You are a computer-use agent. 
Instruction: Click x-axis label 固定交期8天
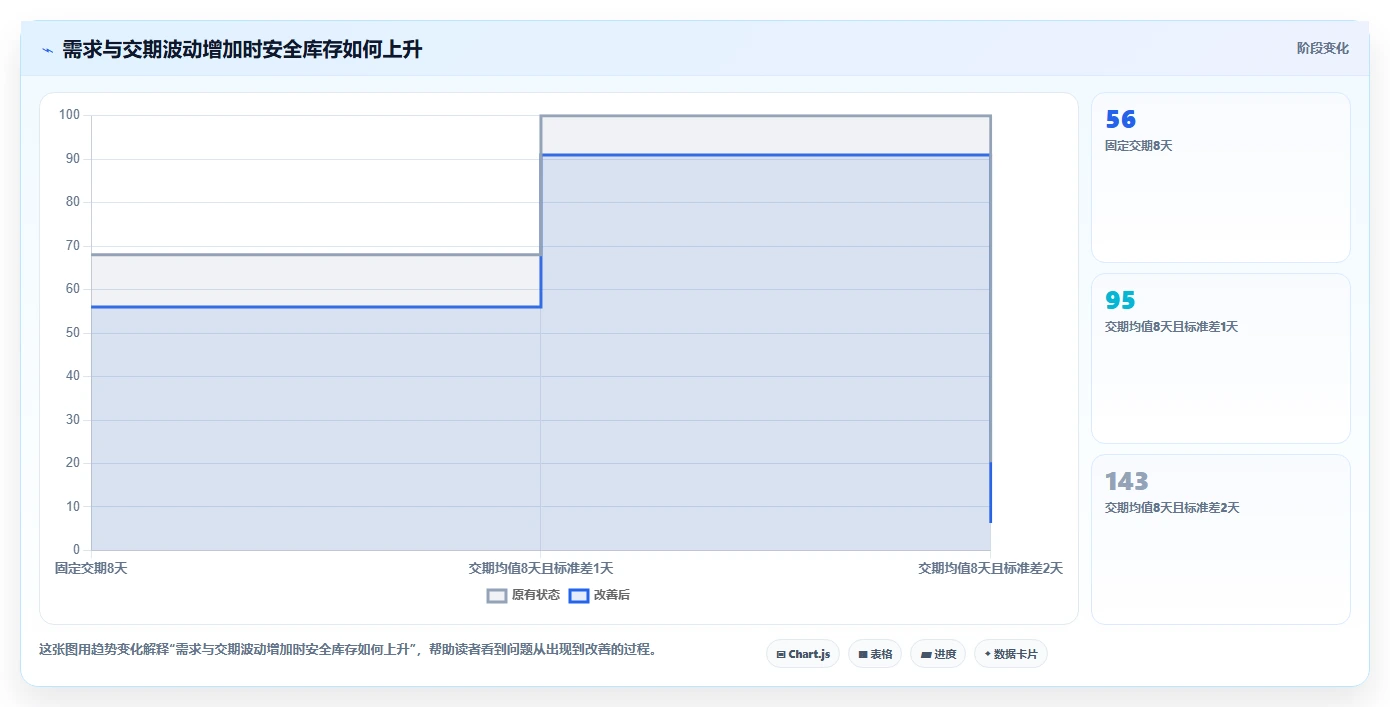coord(91,568)
